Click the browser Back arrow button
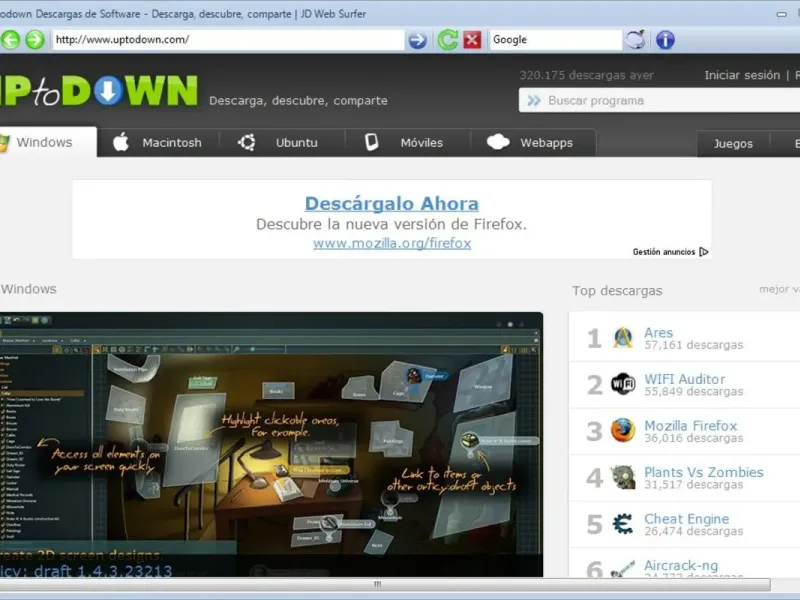Screen dimensions: 800x600 click(x=10, y=40)
